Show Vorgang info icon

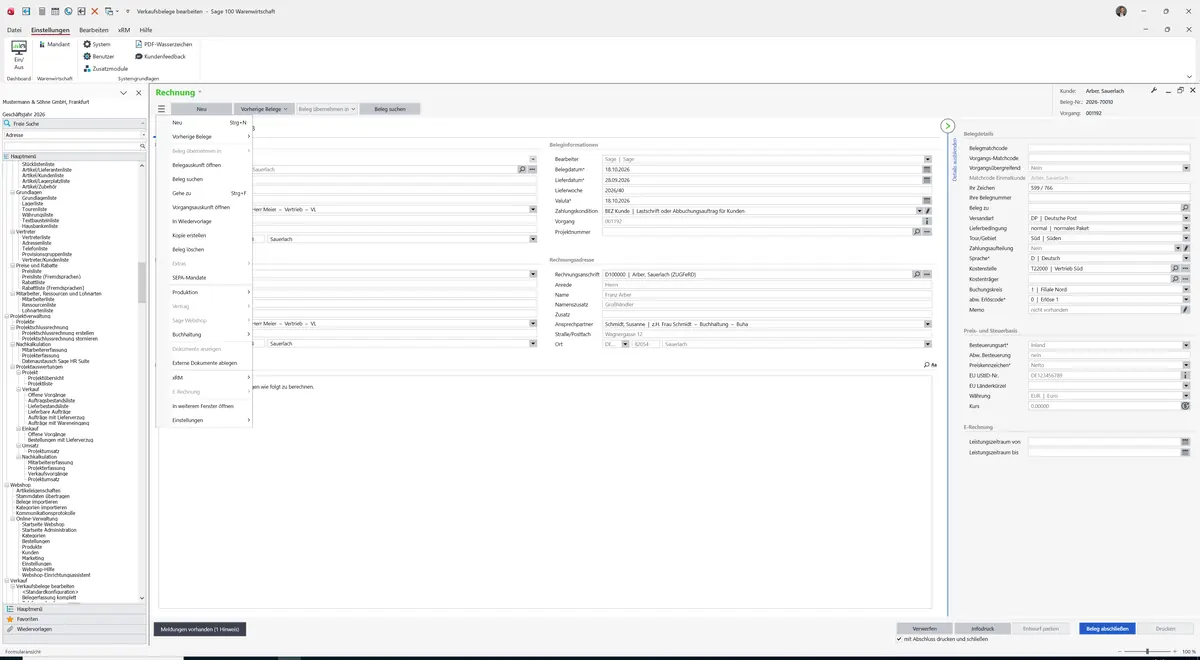pos(927,221)
